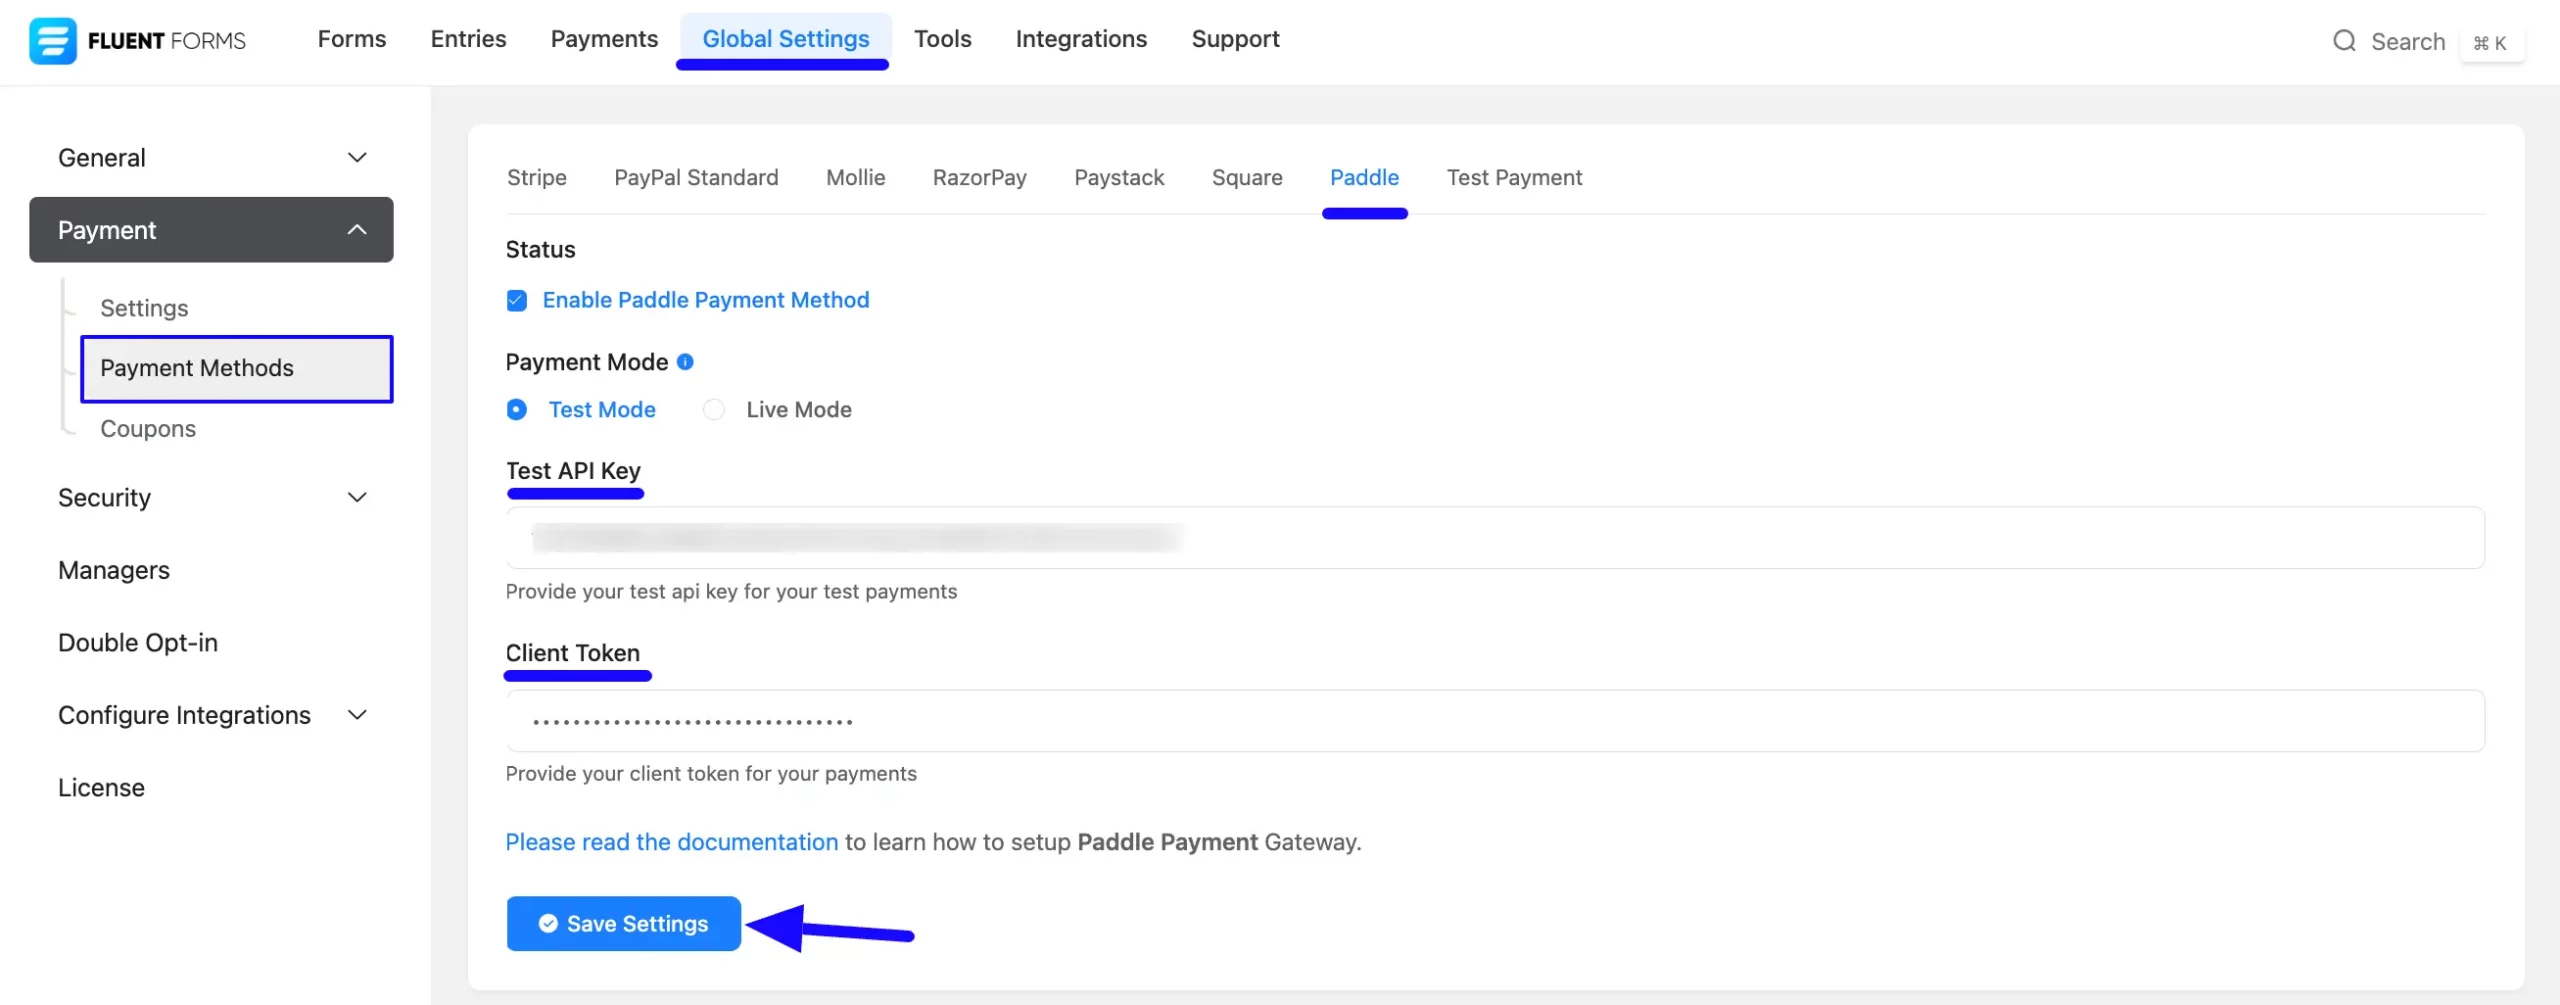Click 'Provide your test api key' hint text
This screenshot has width=2560, height=1005.
click(731, 592)
